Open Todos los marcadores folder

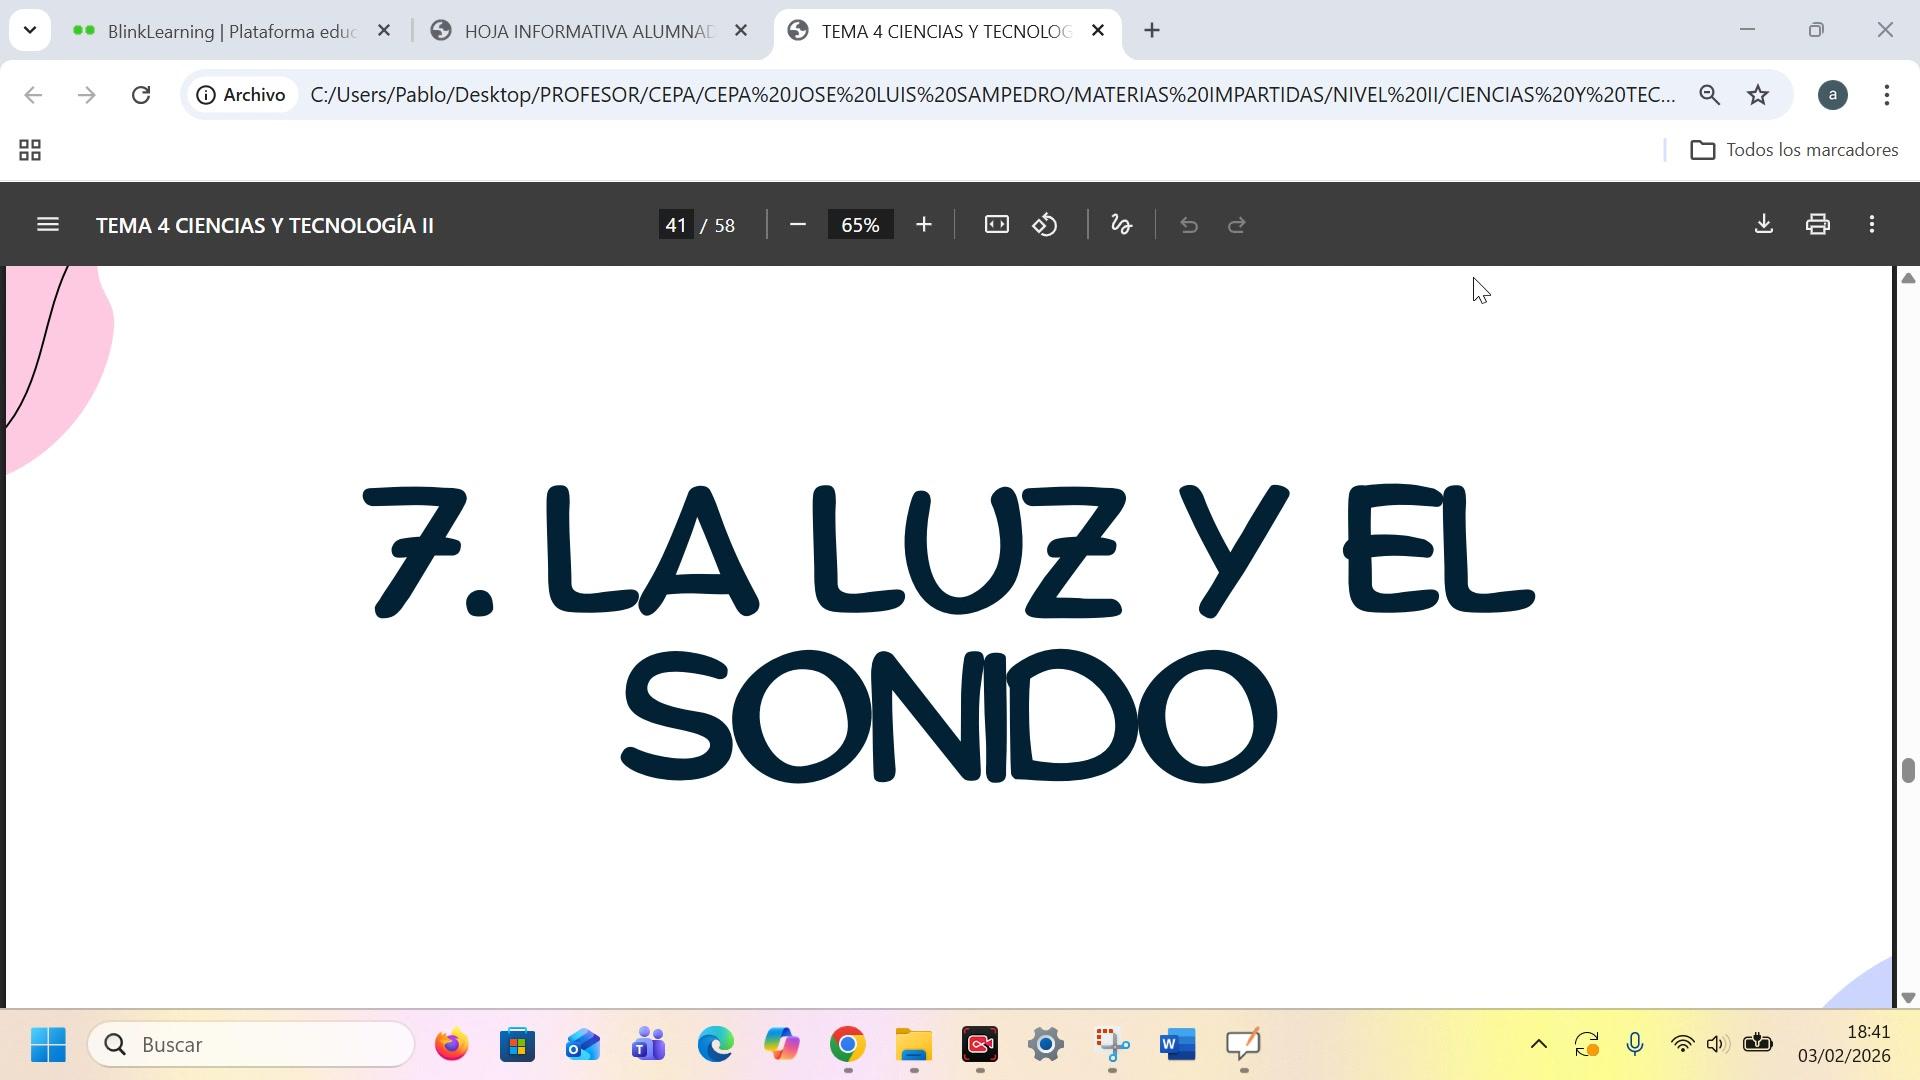[x=1794, y=150]
